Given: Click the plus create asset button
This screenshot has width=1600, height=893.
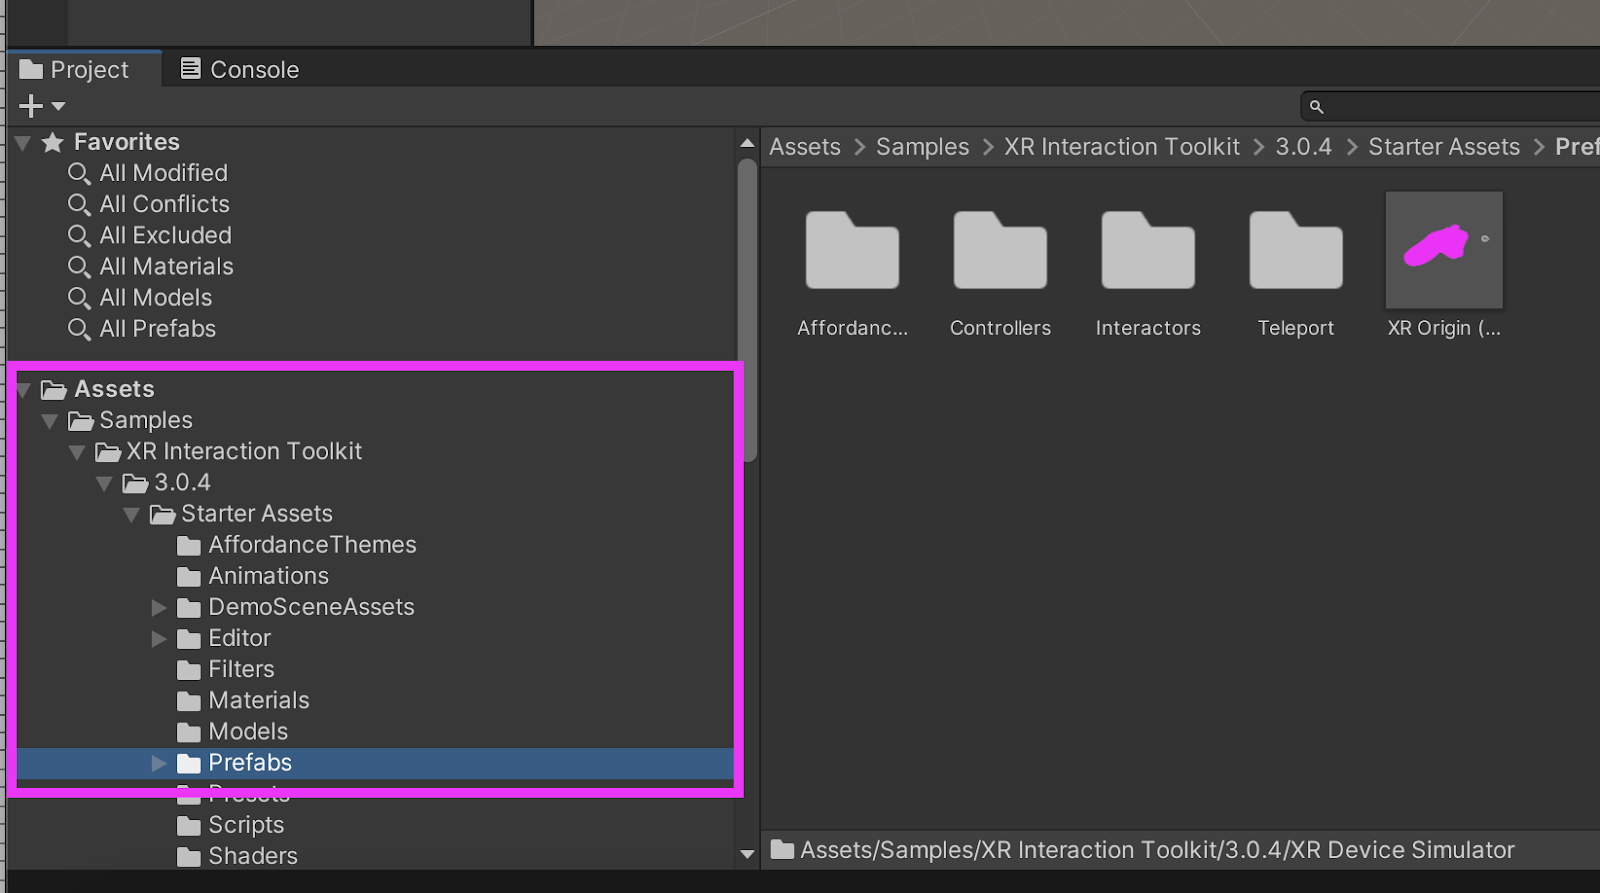Looking at the screenshot, I should [31, 106].
